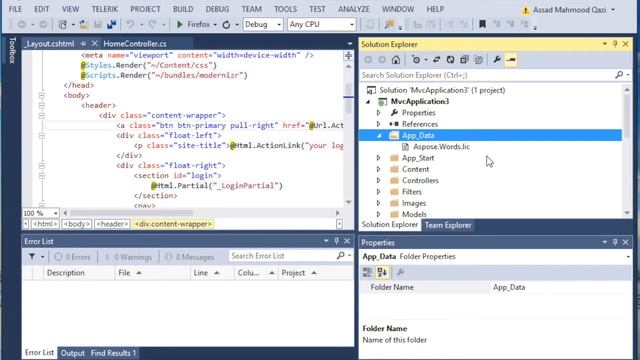Close the _Layout.cshtml tab
The height and width of the screenshot is (360, 640).
[x=95, y=43]
